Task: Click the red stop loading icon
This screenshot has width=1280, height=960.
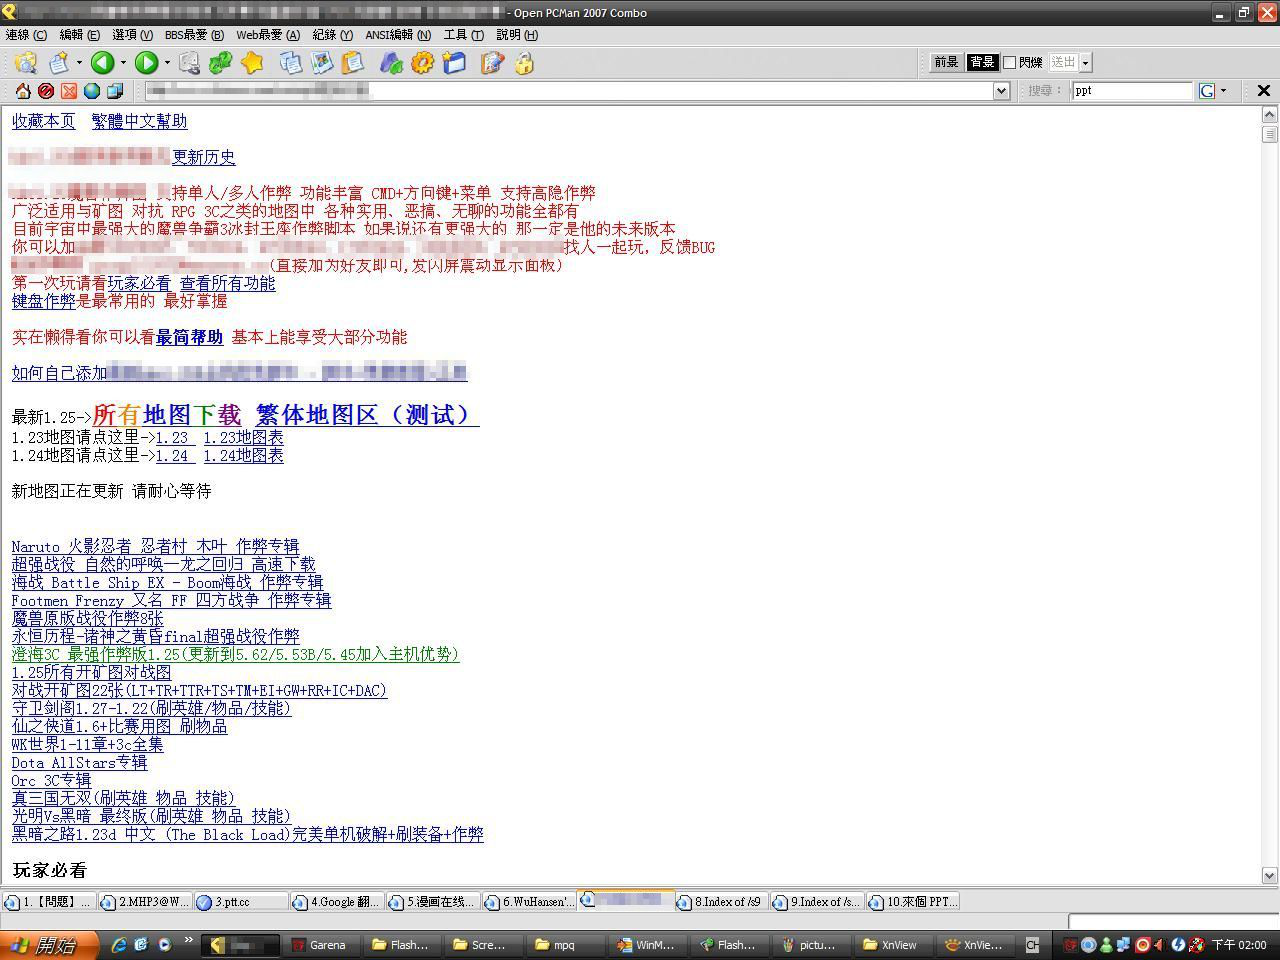Action: click(x=46, y=91)
